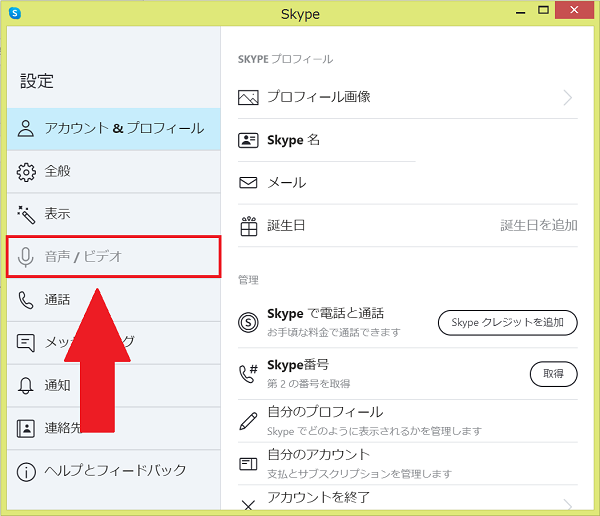
Task: Close the Skype window
Action: click(x=574, y=10)
